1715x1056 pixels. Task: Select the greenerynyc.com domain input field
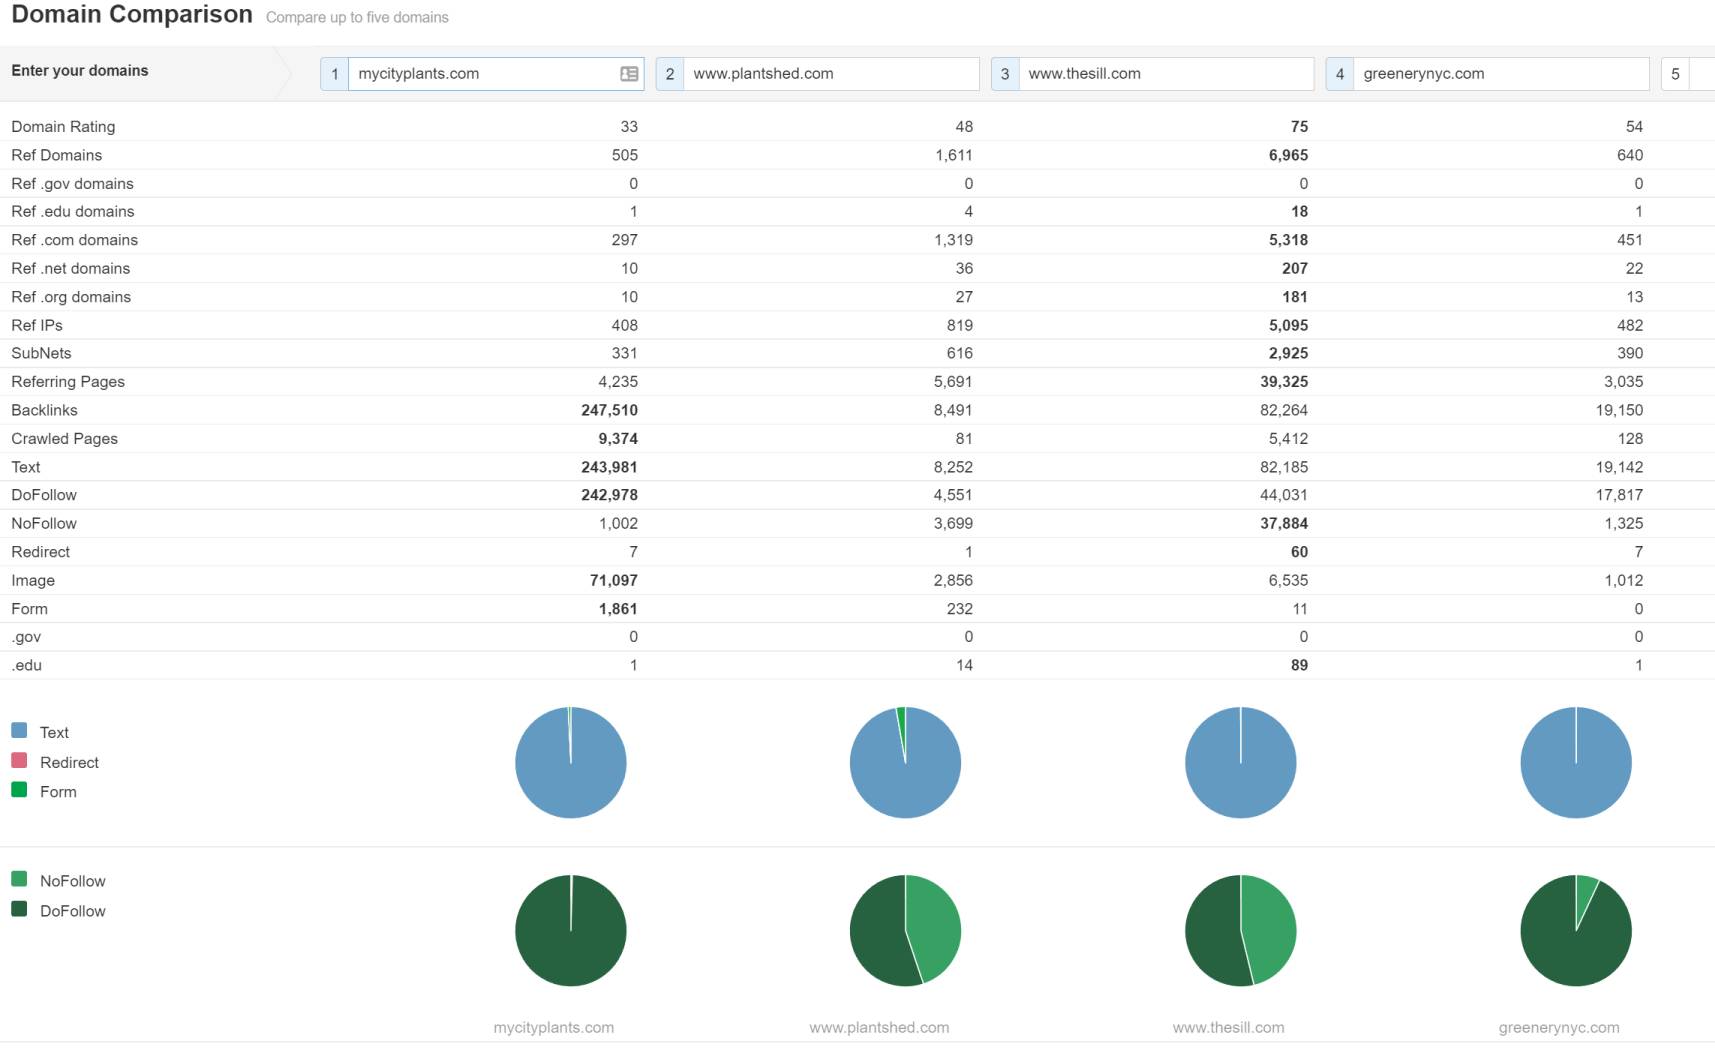coord(1501,74)
